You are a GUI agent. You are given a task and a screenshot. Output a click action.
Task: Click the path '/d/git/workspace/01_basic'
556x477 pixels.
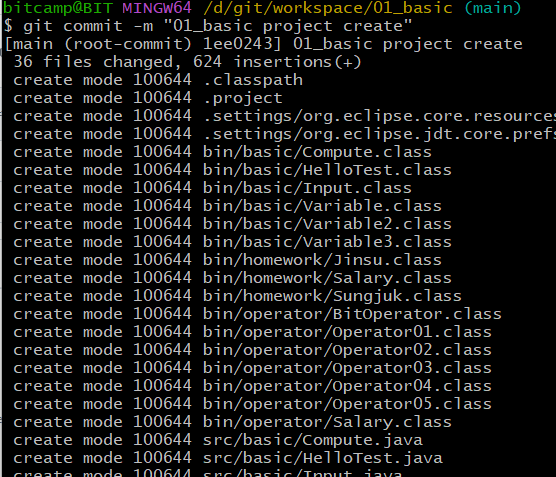[328, 8]
